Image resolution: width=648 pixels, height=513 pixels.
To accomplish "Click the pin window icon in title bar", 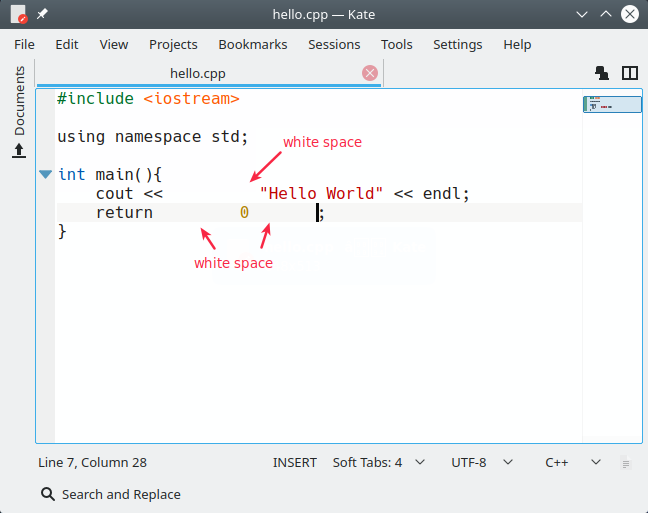I will point(42,14).
